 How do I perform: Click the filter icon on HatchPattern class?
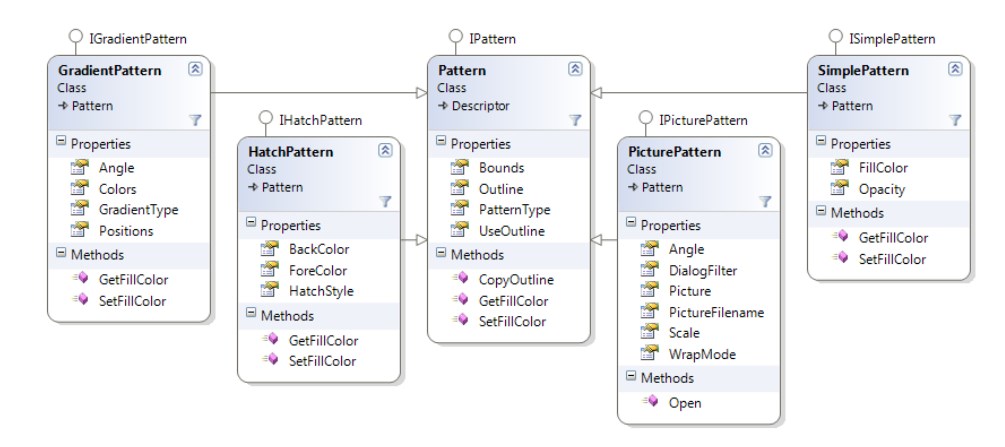click(385, 200)
